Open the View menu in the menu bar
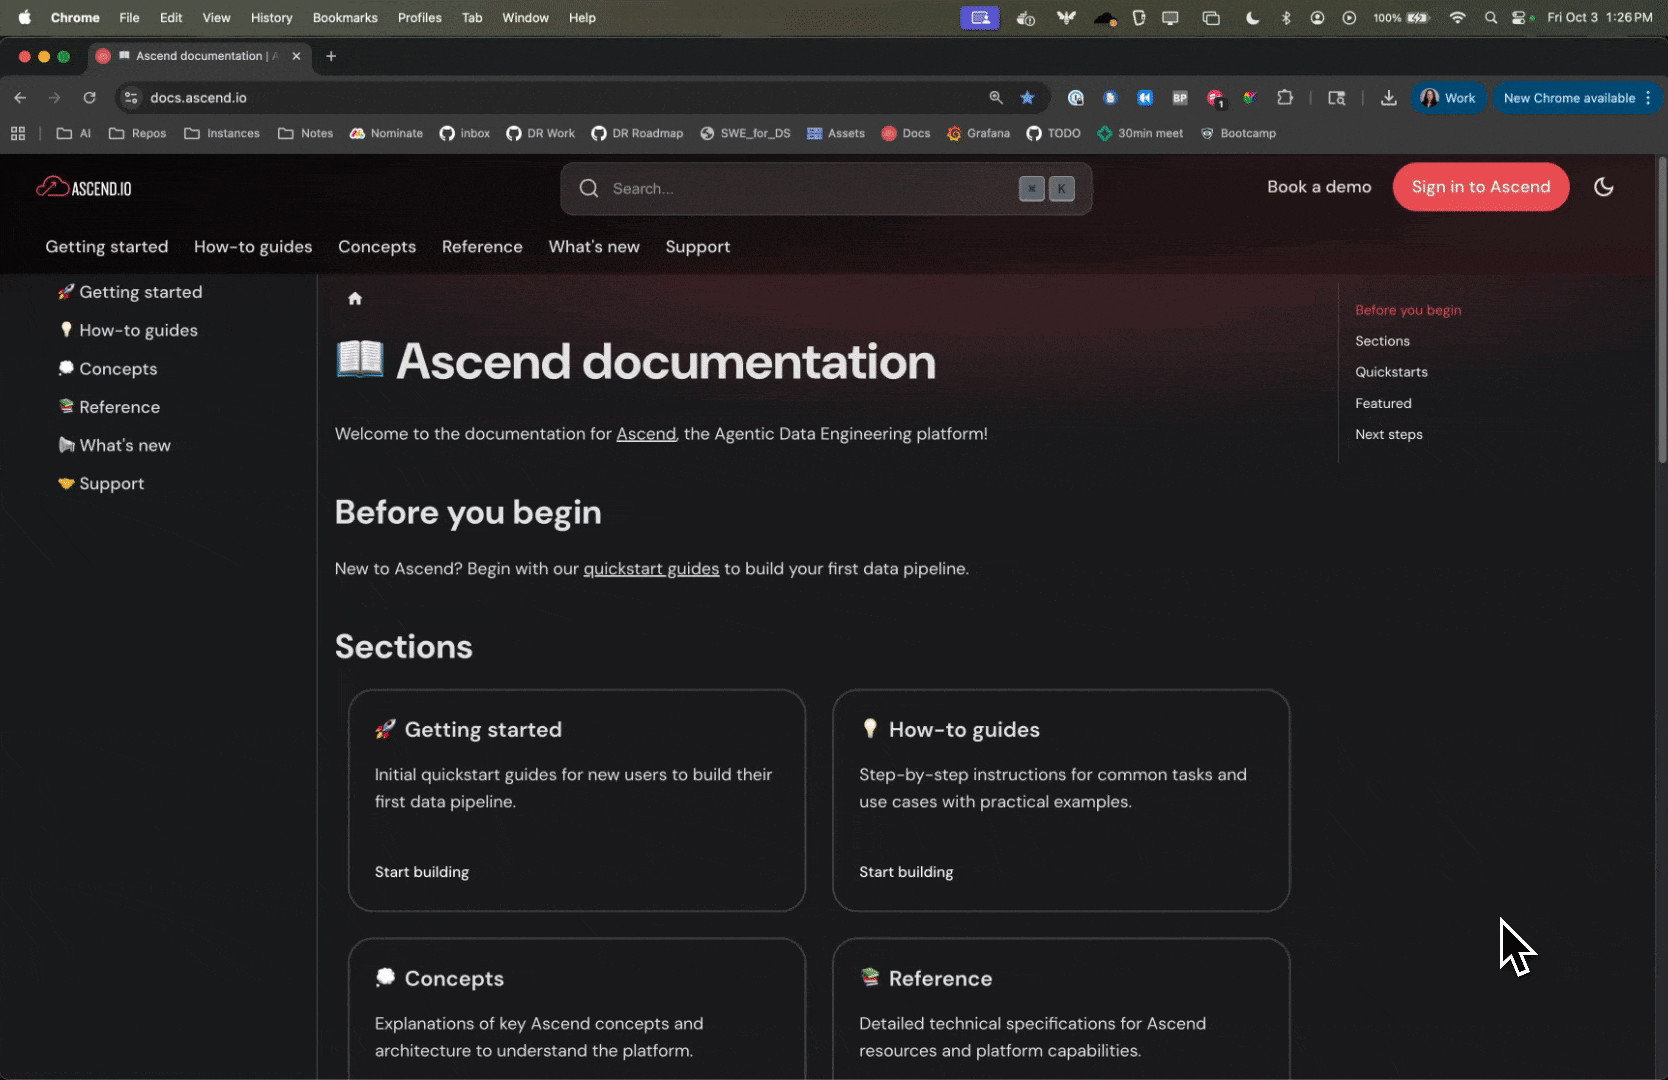 pos(216,17)
